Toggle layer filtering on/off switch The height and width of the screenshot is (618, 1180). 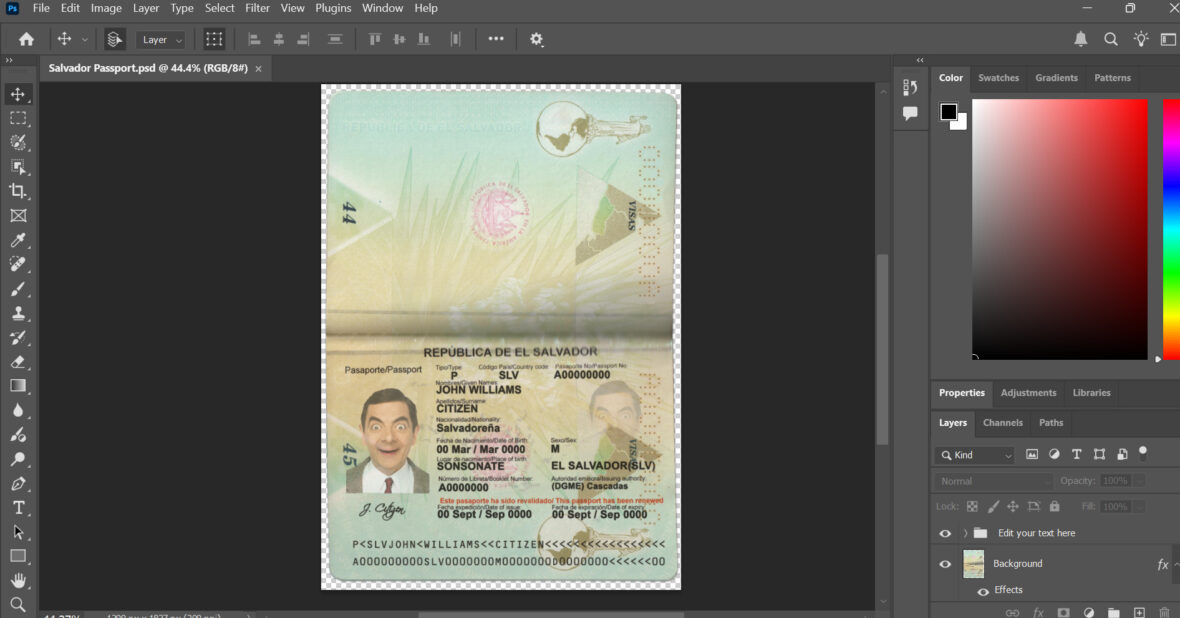(1142, 452)
